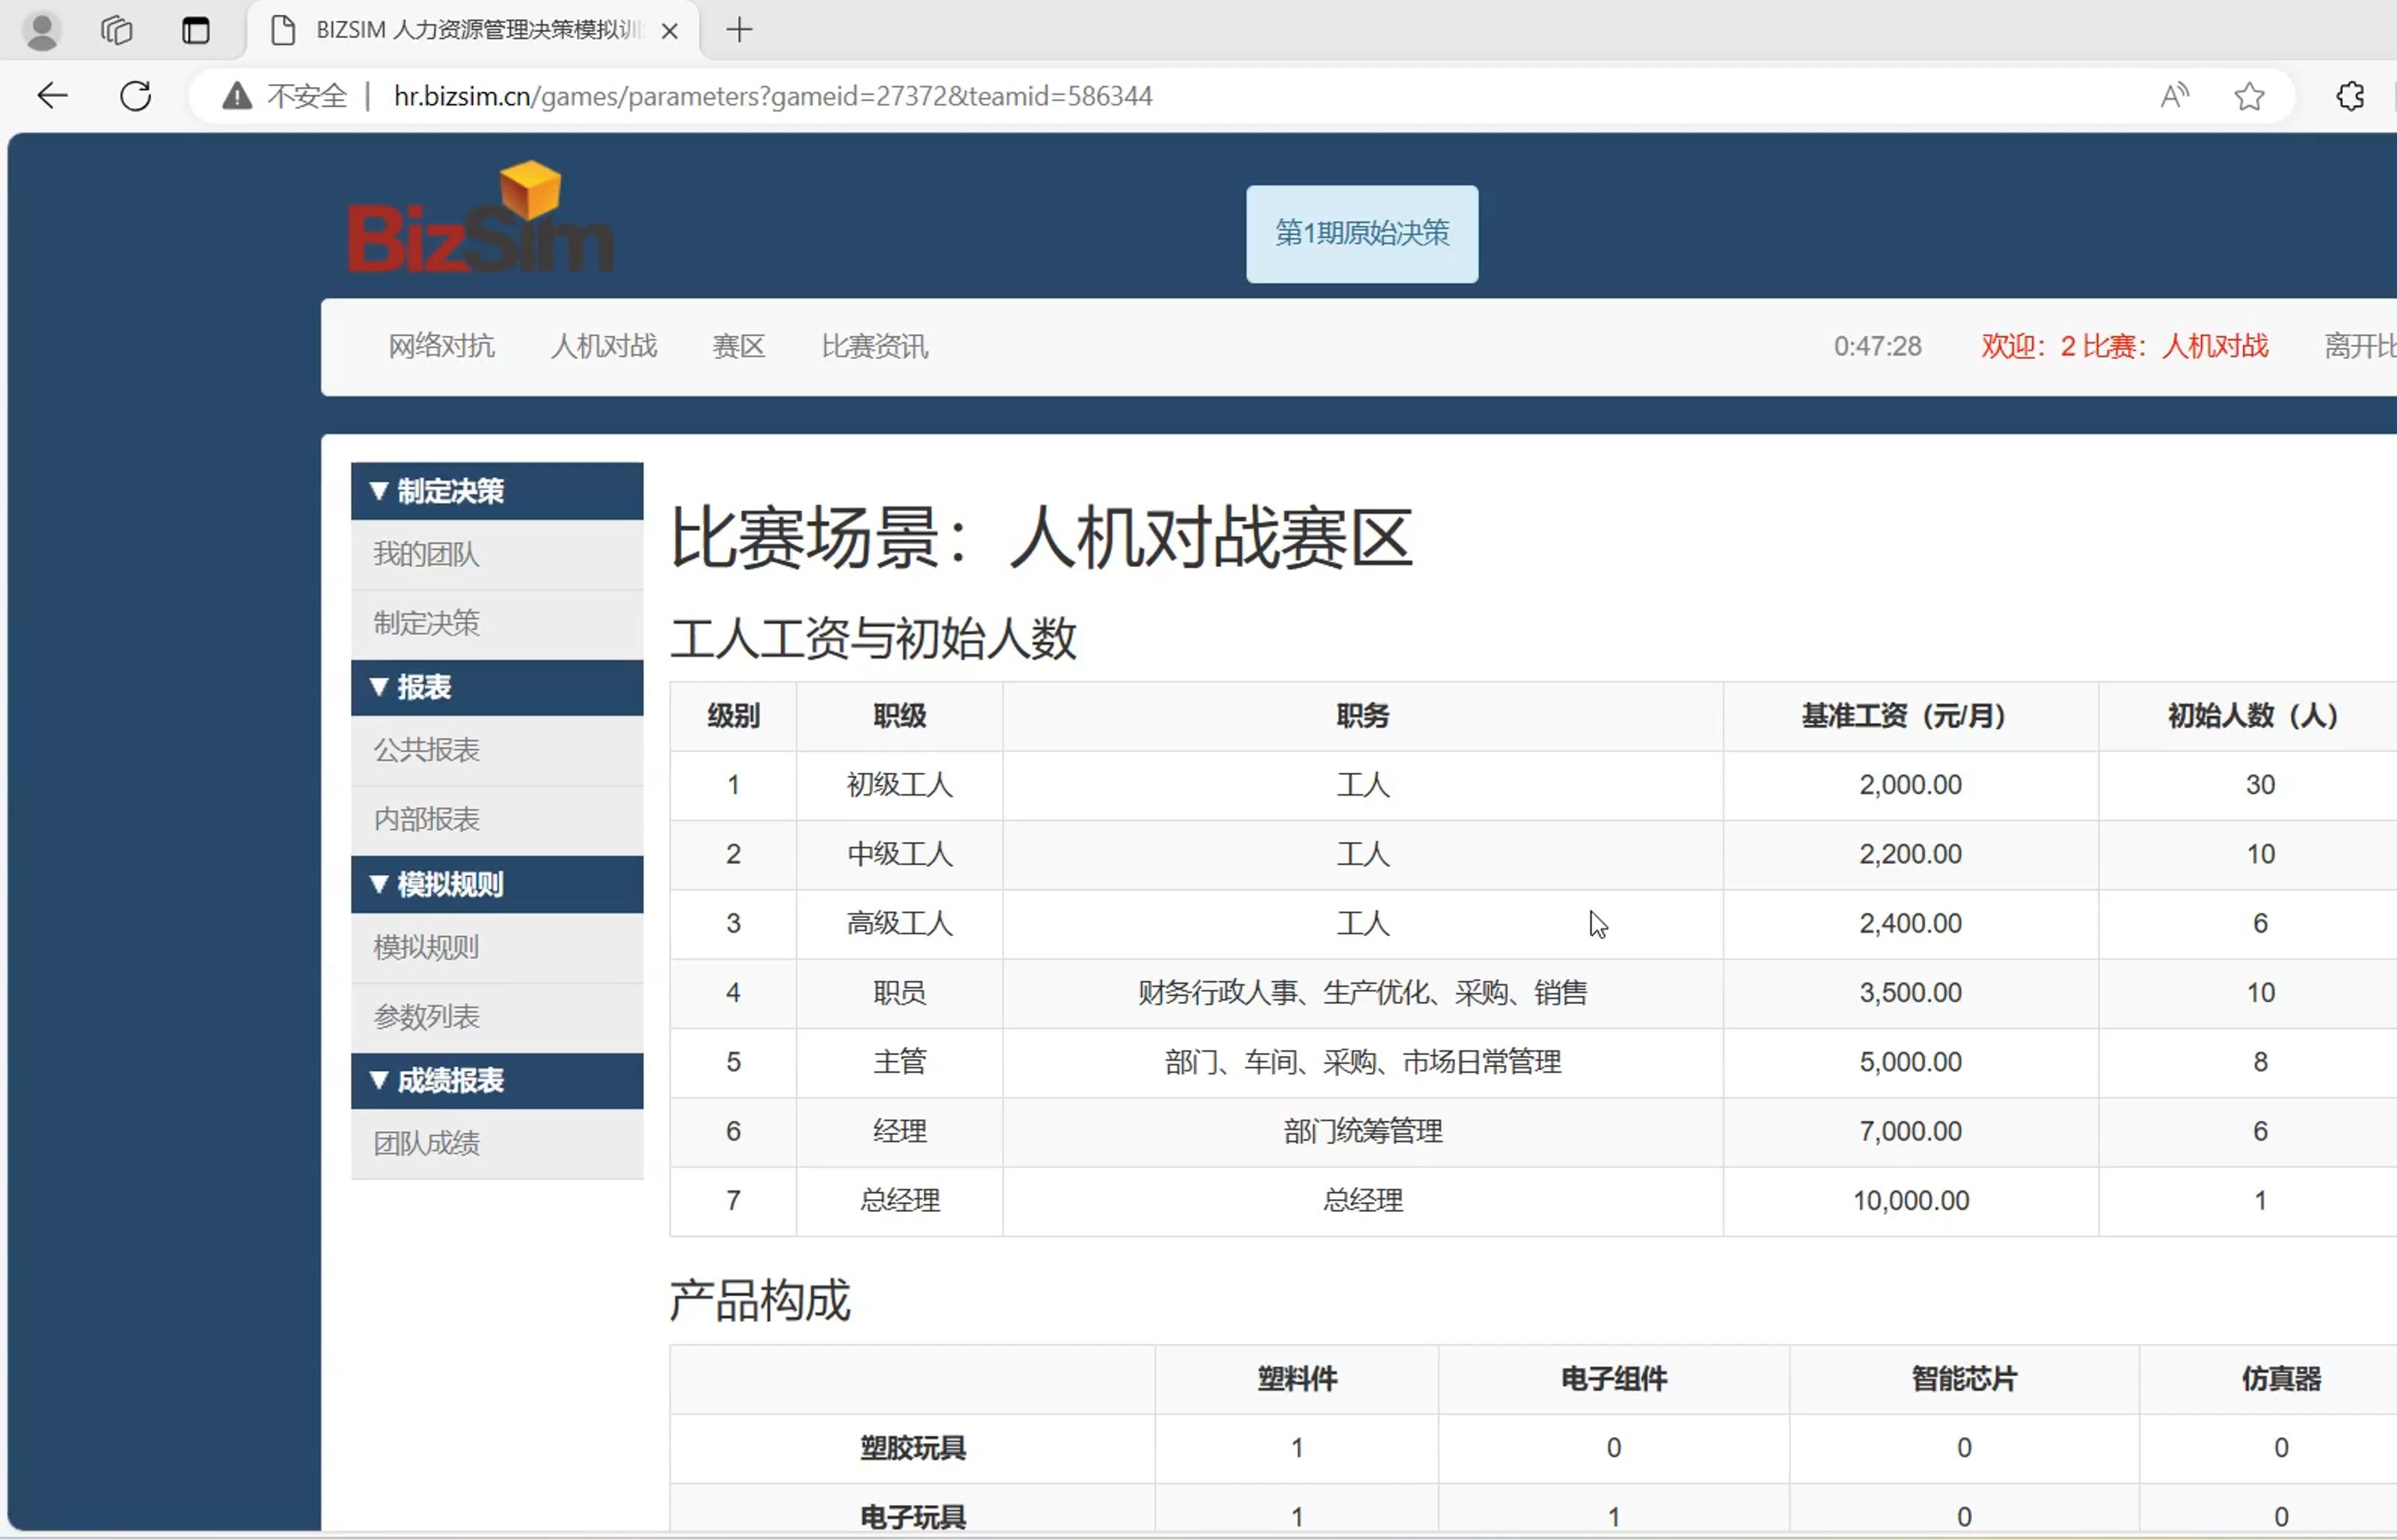Click the 智能芯片 column header
2397x1540 pixels.
tap(1964, 1379)
